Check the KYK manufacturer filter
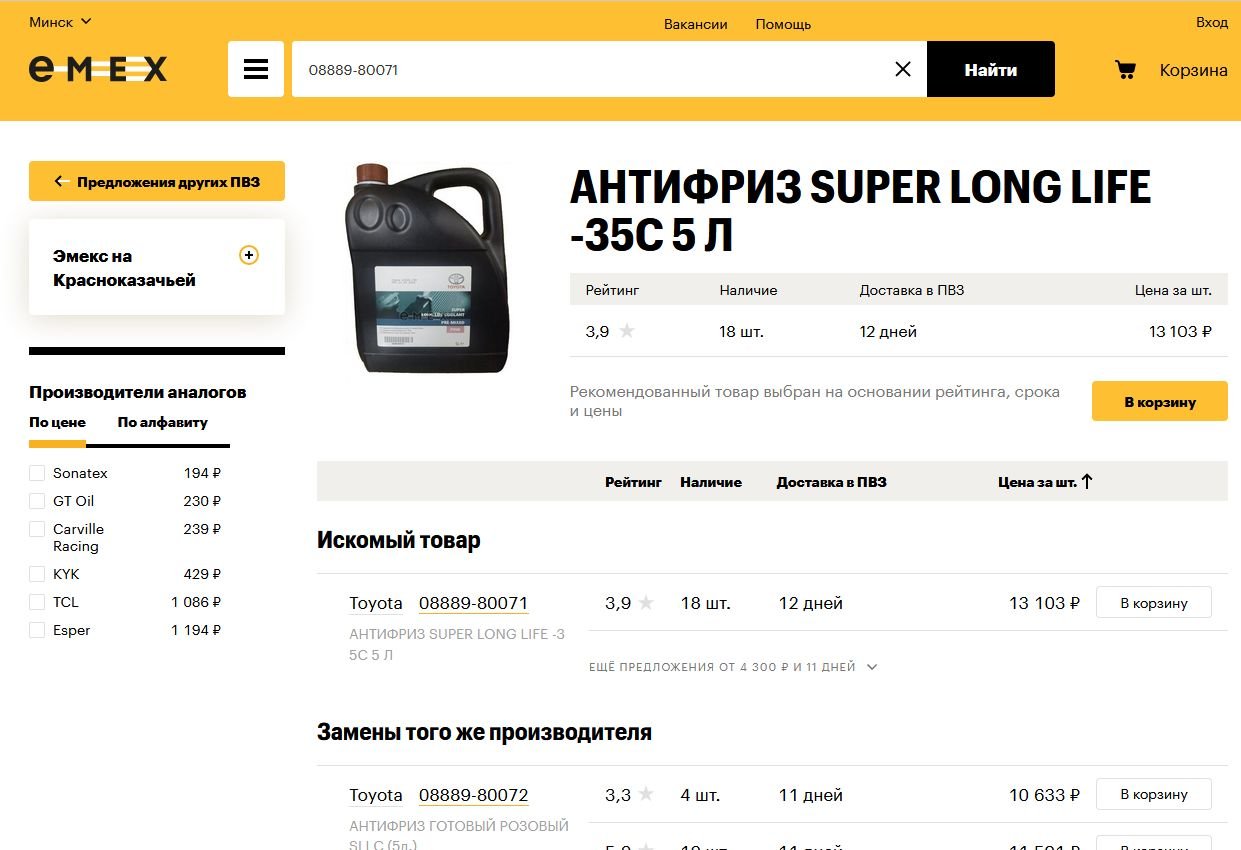Image resolution: width=1241 pixels, height=850 pixels. [x=37, y=574]
